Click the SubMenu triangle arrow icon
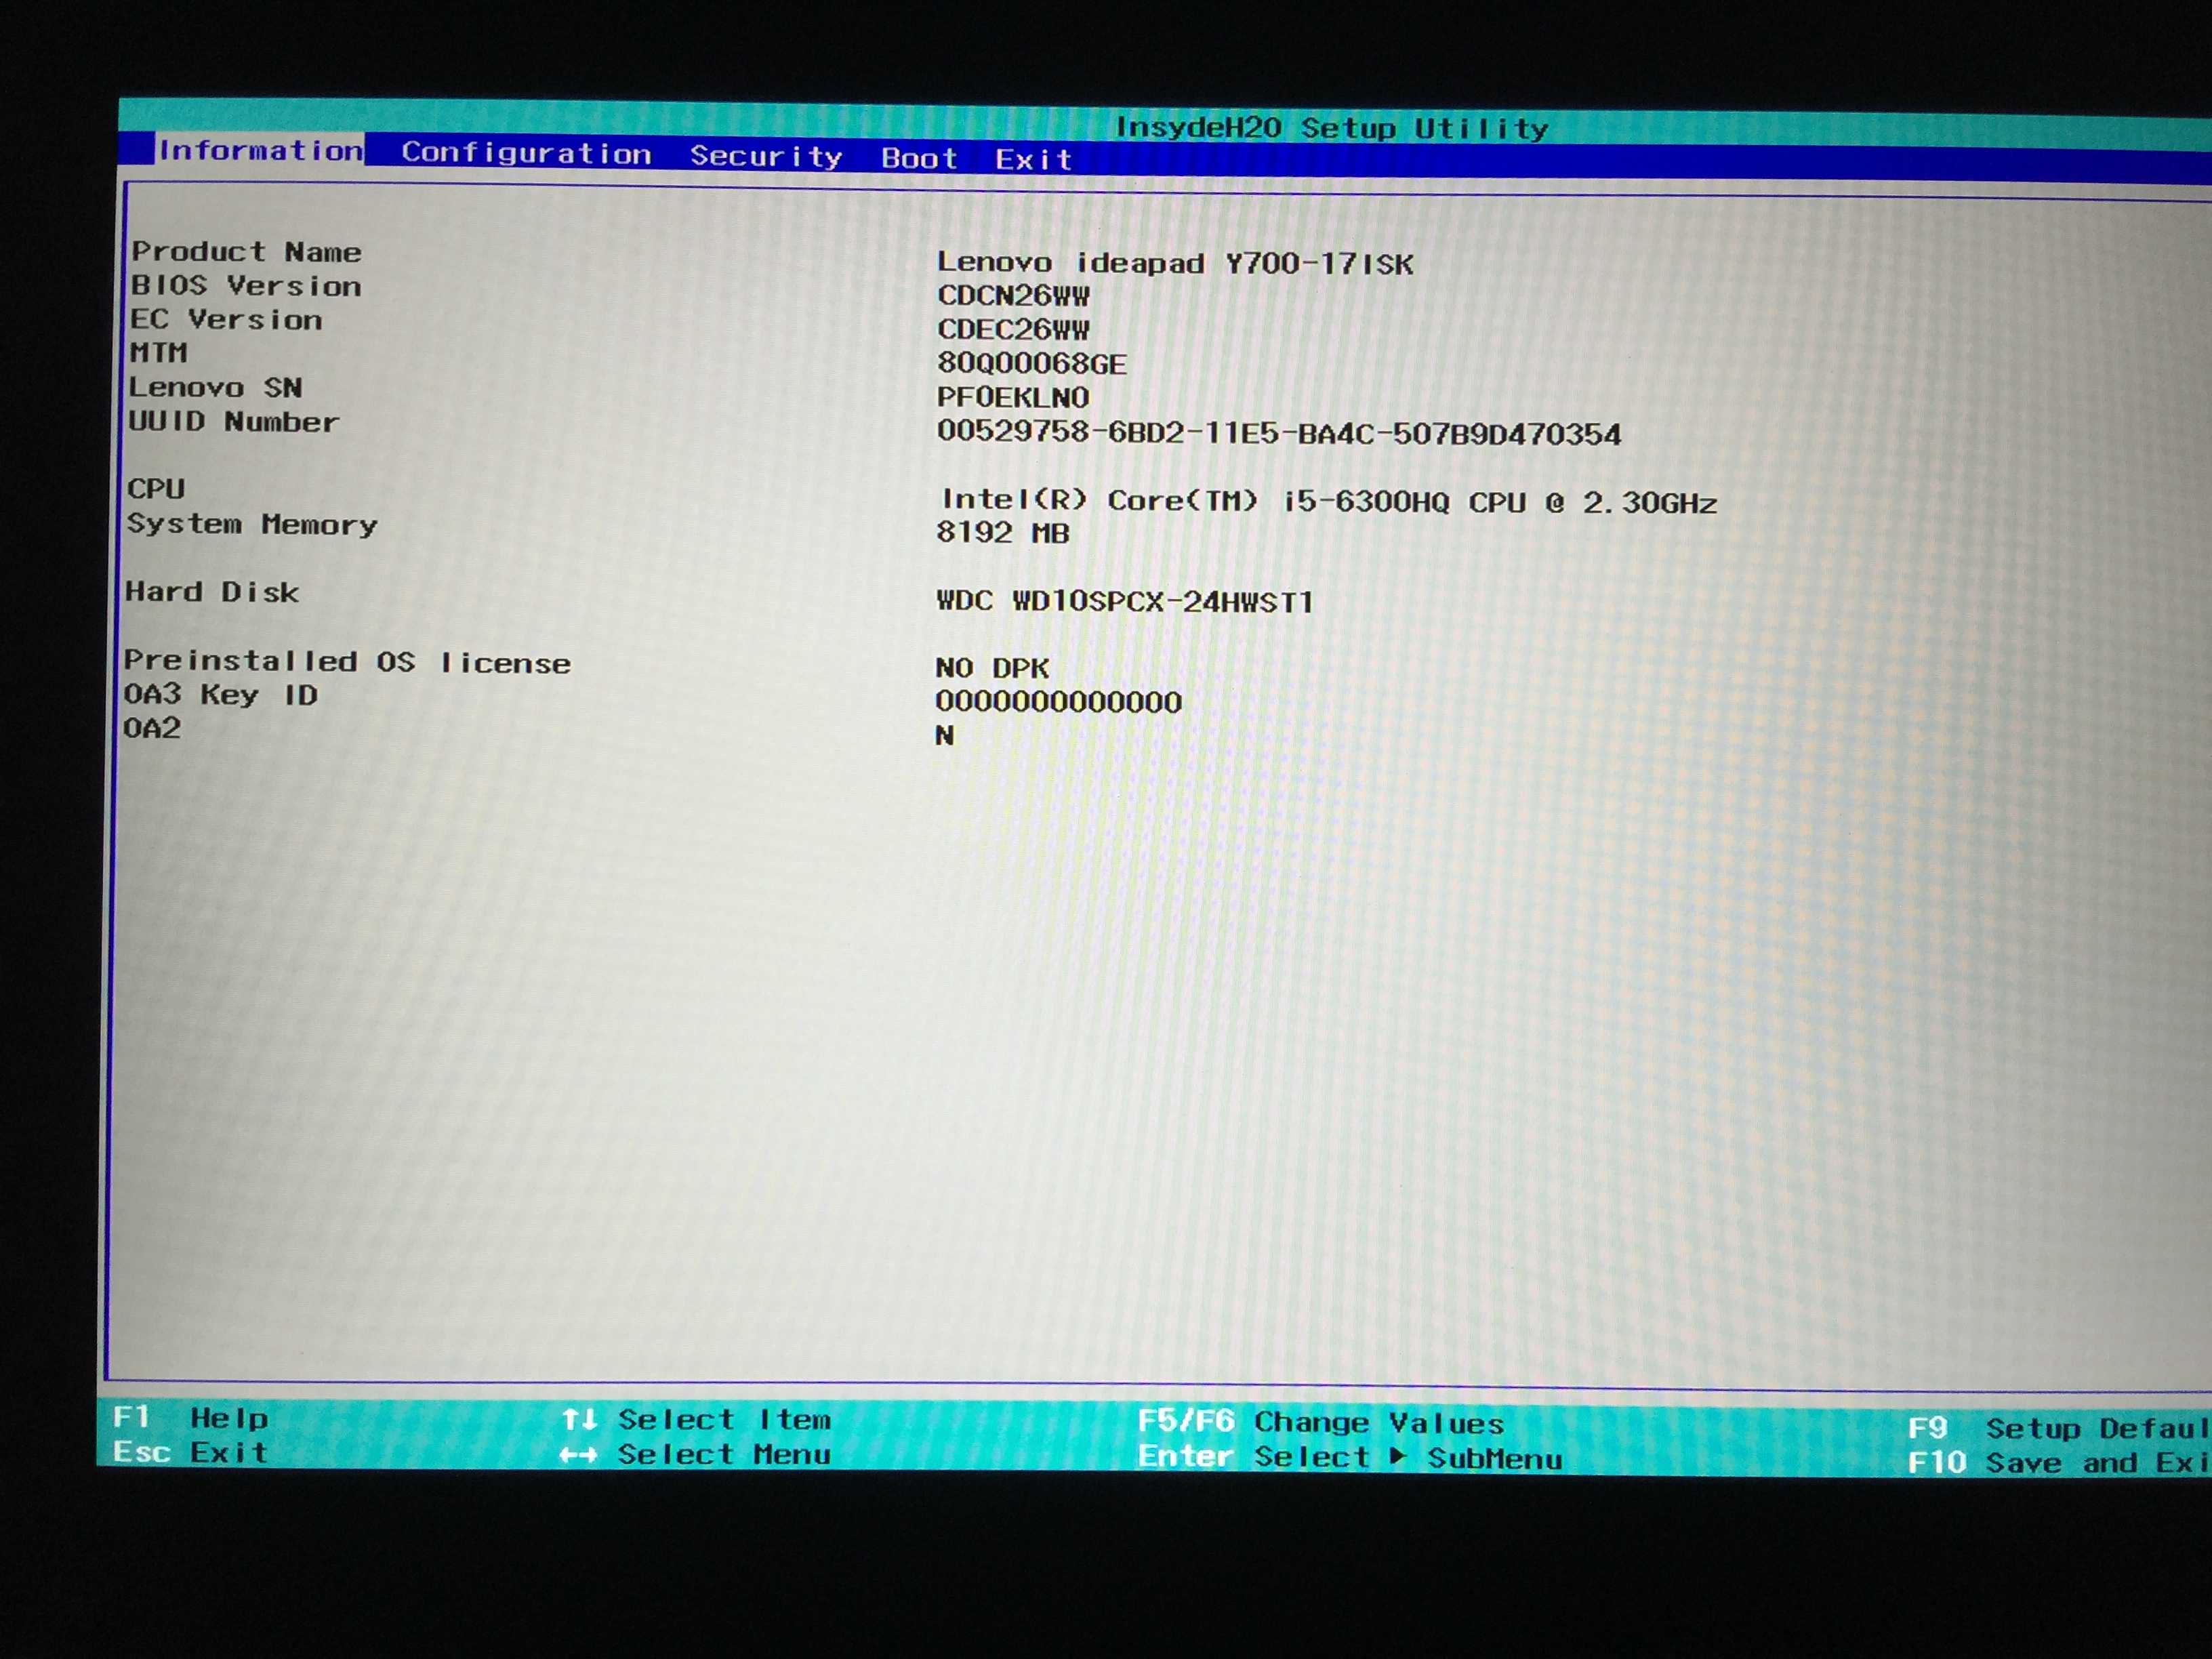2212x1659 pixels. (1398, 1457)
